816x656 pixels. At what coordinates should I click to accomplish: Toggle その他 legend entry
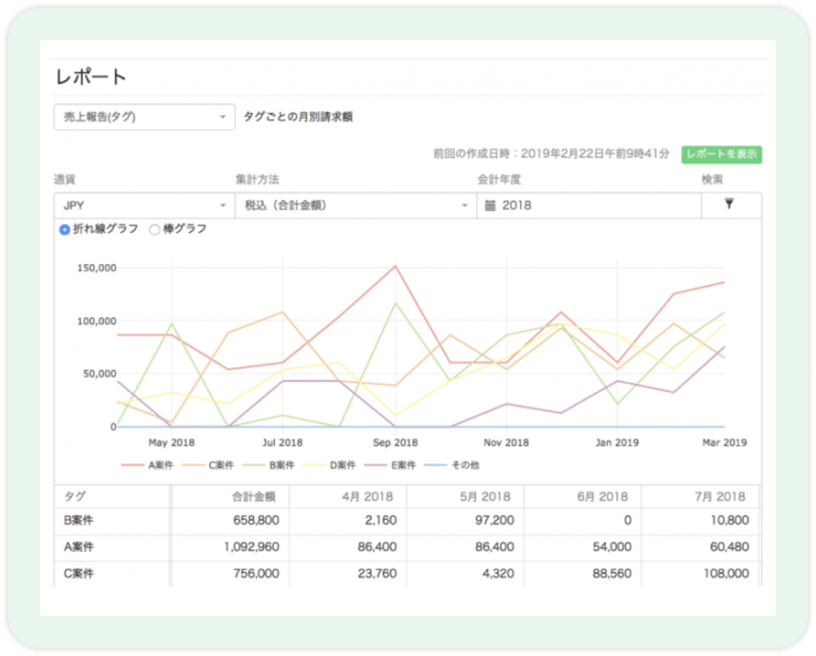tap(457, 465)
